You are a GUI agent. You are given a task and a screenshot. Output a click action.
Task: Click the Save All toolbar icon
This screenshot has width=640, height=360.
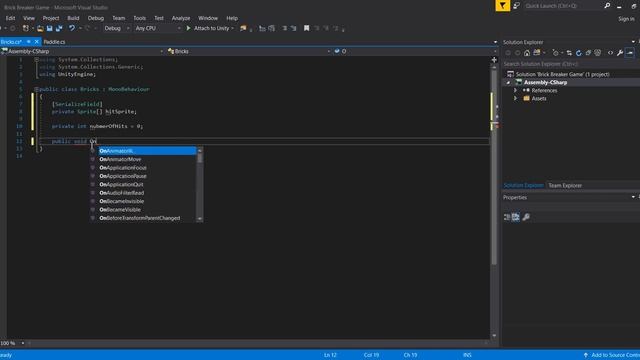(59, 28)
